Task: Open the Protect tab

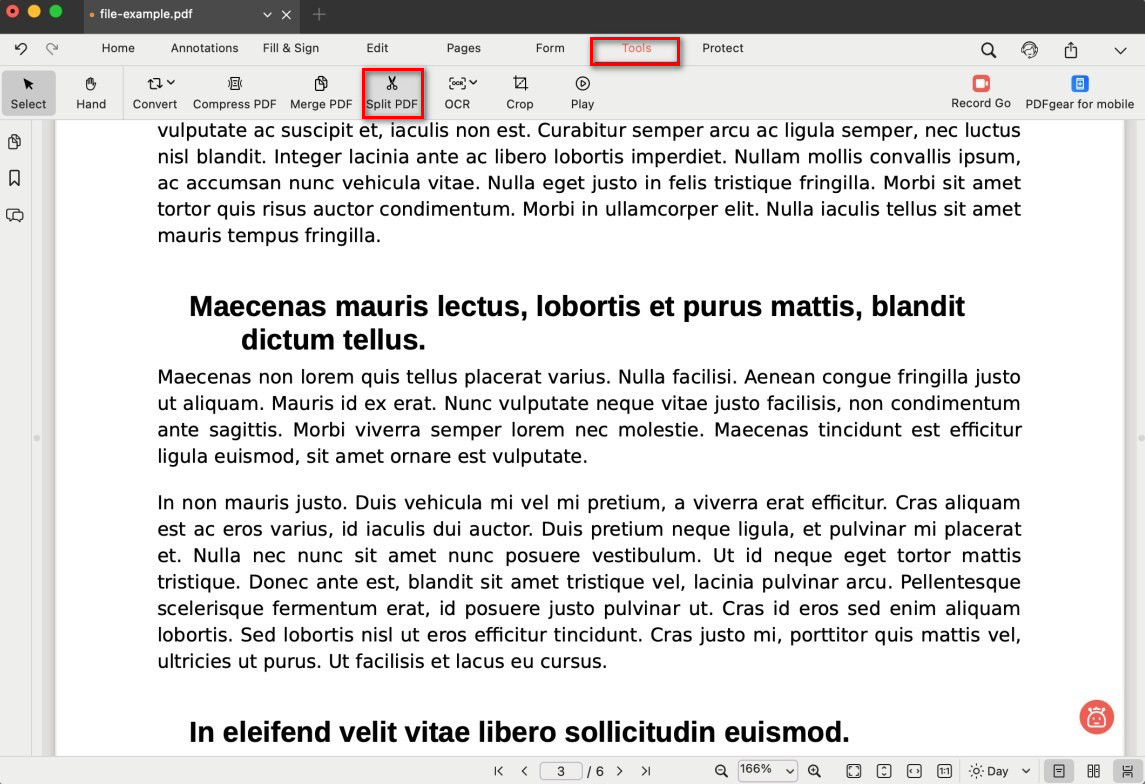Action: [x=722, y=48]
